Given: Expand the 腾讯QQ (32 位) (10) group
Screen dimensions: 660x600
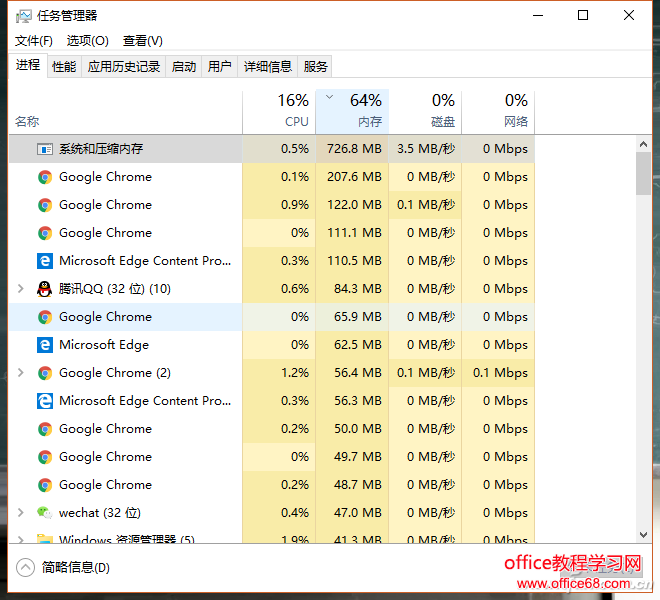Looking at the screenshot, I should tap(20, 289).
